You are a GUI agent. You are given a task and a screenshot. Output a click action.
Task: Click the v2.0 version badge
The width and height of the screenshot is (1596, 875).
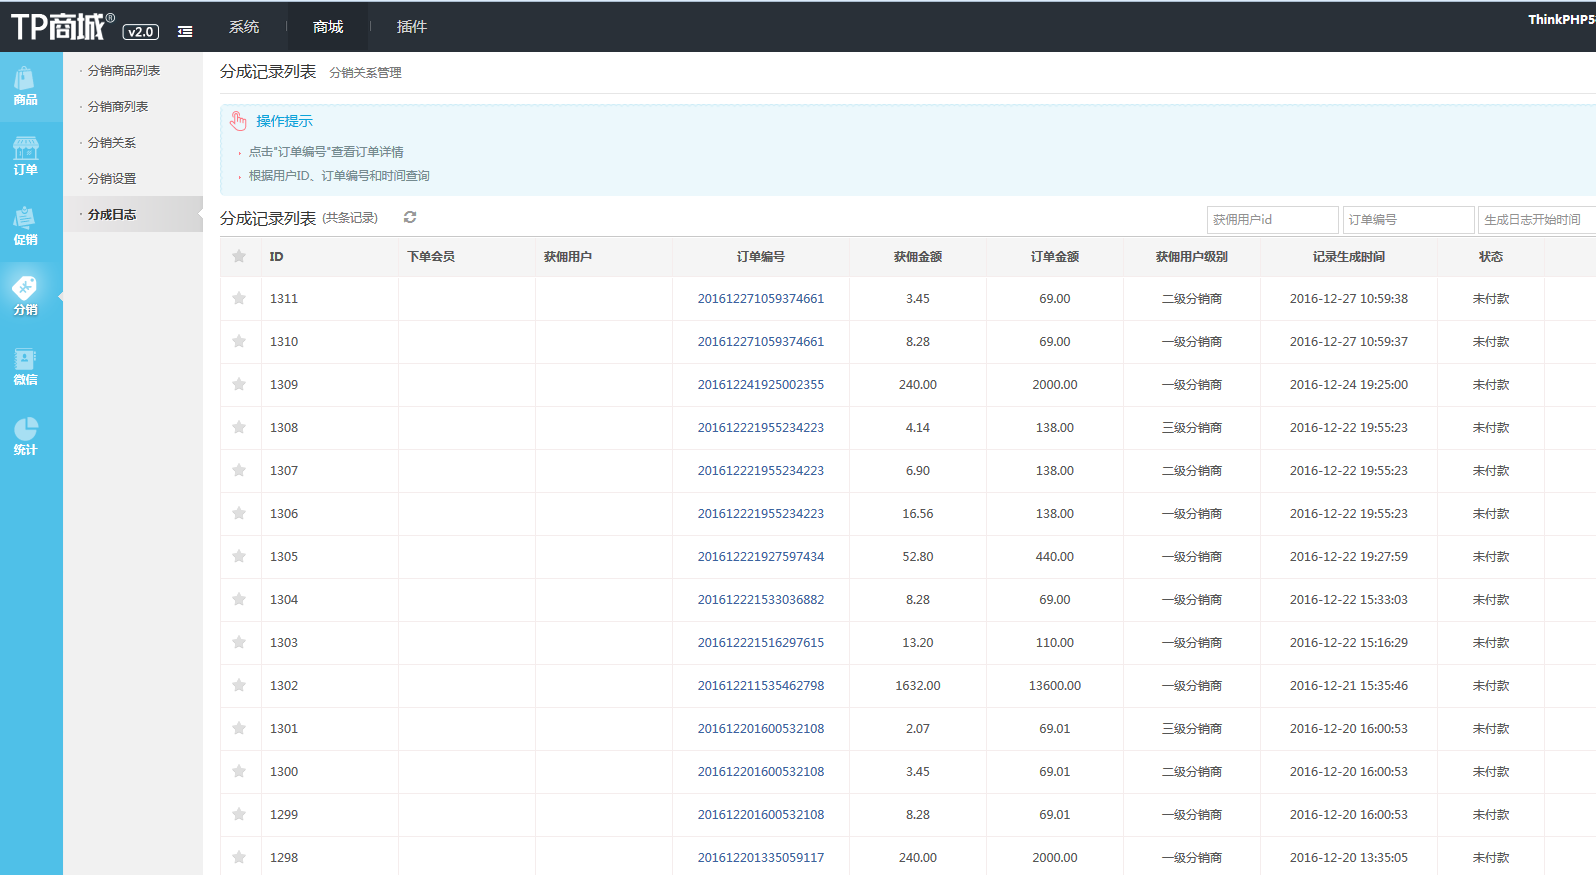(x=141, y=32)
